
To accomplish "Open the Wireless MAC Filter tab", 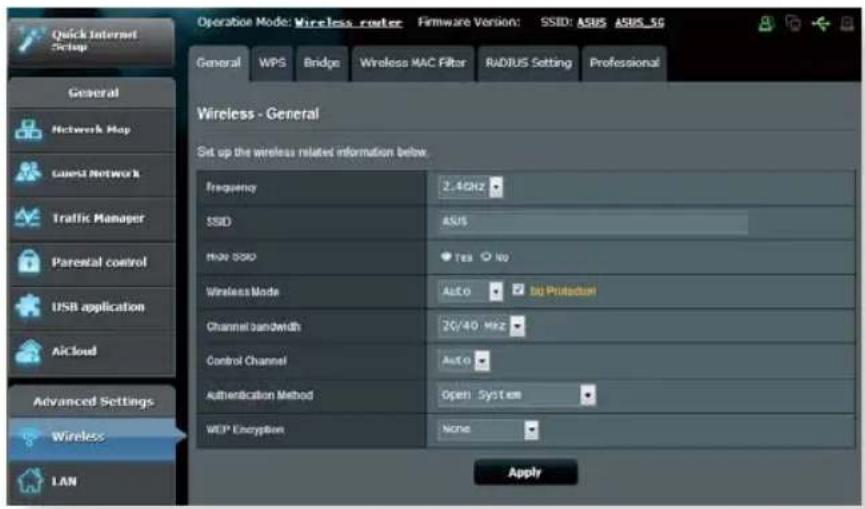I will click(413, 63).
